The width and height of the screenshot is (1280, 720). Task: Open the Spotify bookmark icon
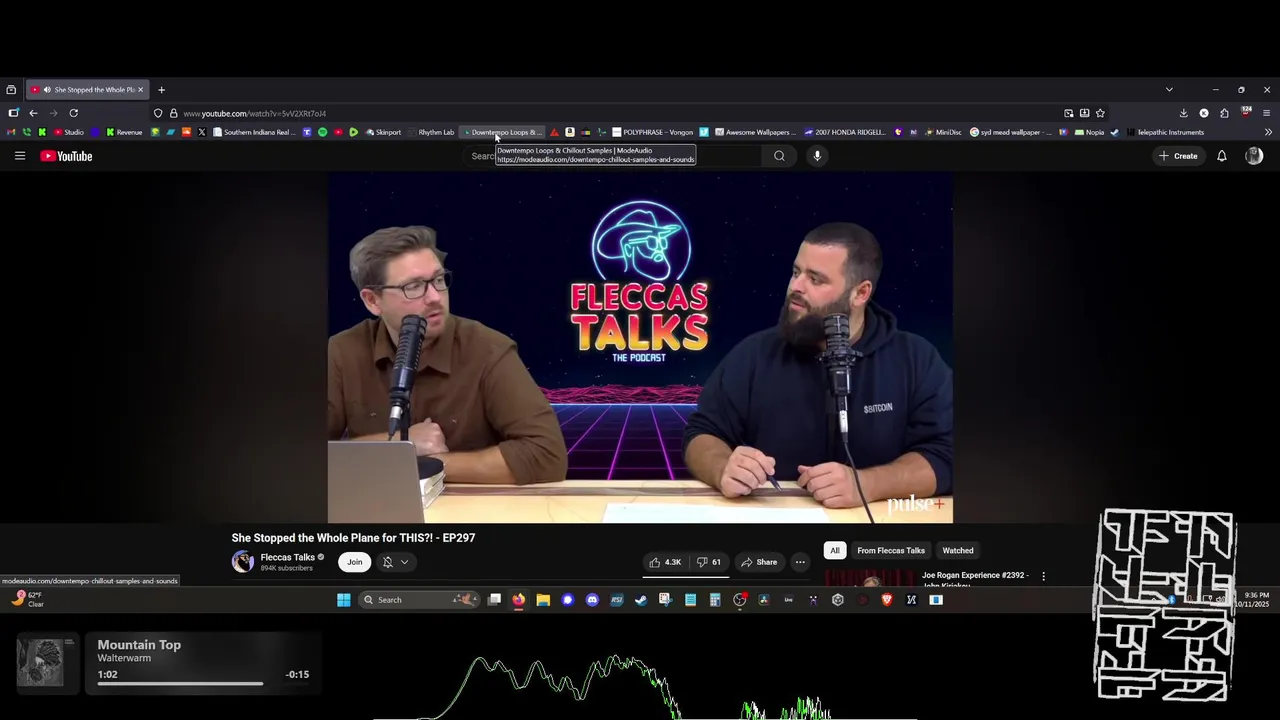point(322,132)
